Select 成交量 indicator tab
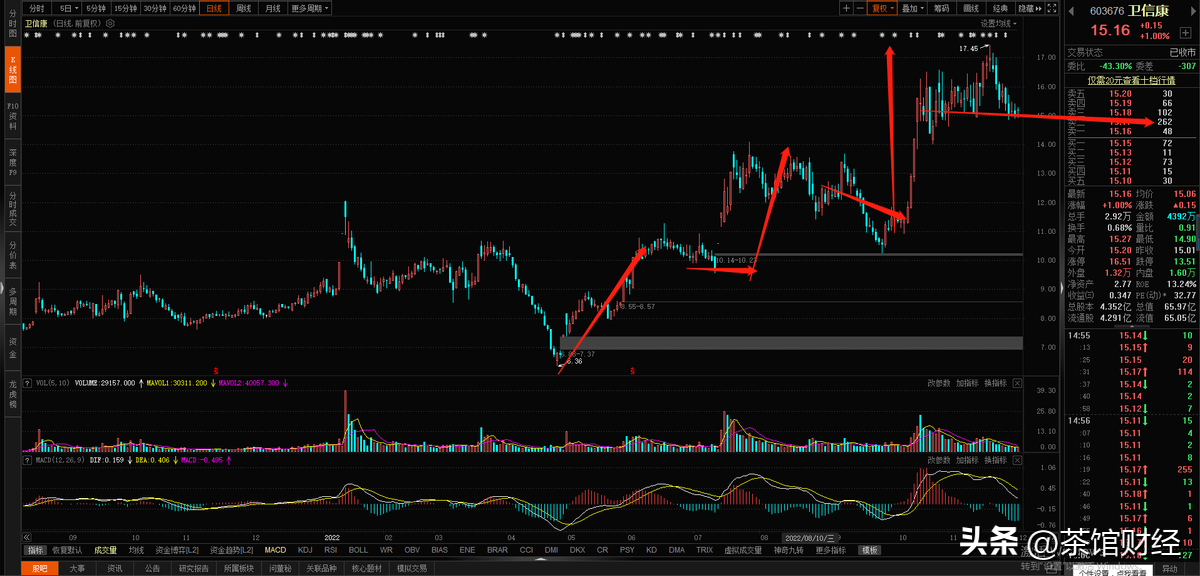1200x576 pixels. pos(105,550)
